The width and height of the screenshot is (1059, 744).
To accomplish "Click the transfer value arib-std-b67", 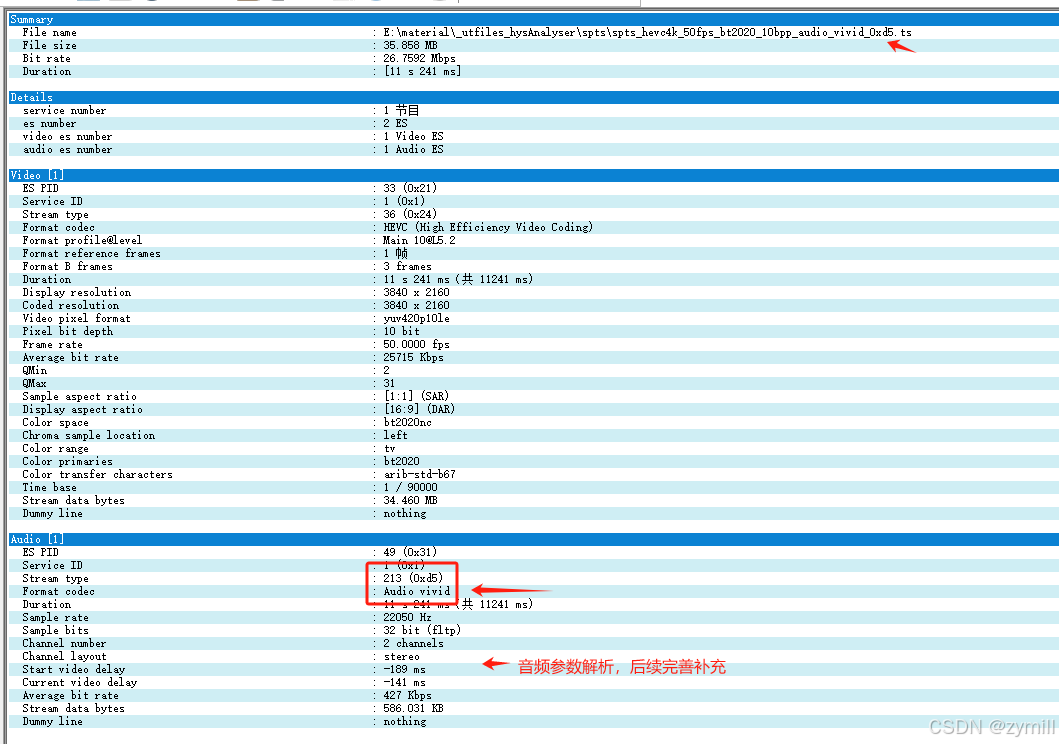I will (x=419, y=475).
